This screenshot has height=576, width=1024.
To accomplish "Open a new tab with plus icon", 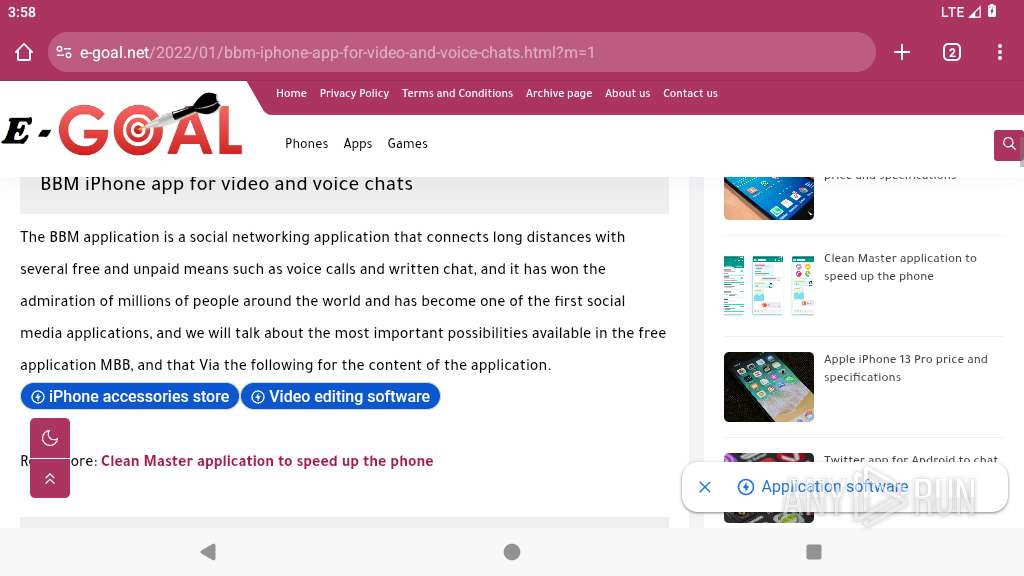I will (901, 52).
